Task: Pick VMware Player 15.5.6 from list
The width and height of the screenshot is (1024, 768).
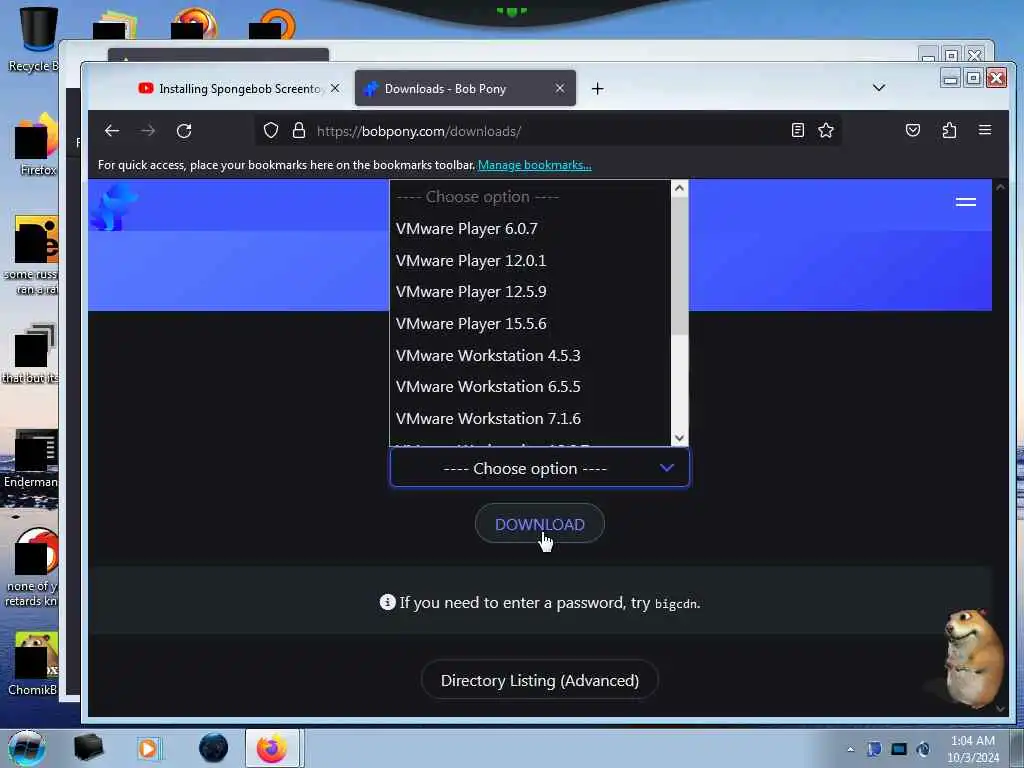Action: (x=530, y=323)
